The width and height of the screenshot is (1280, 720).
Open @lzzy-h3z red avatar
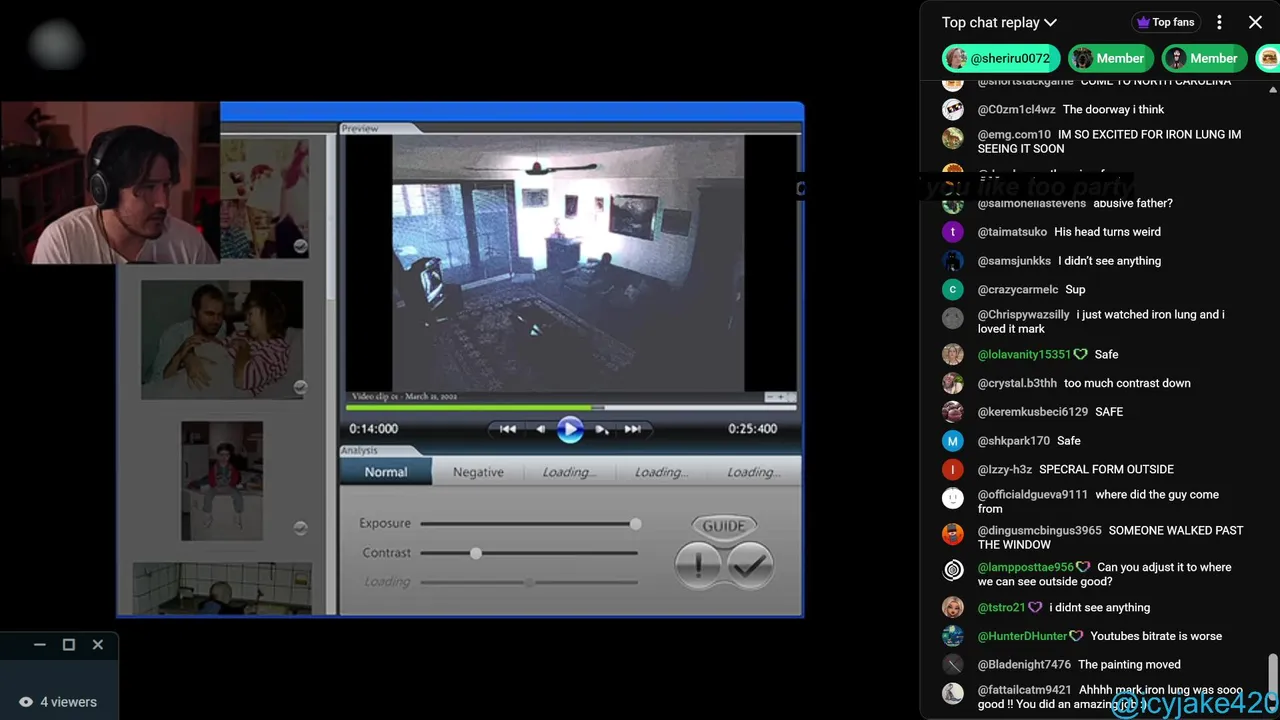[953, 470]
